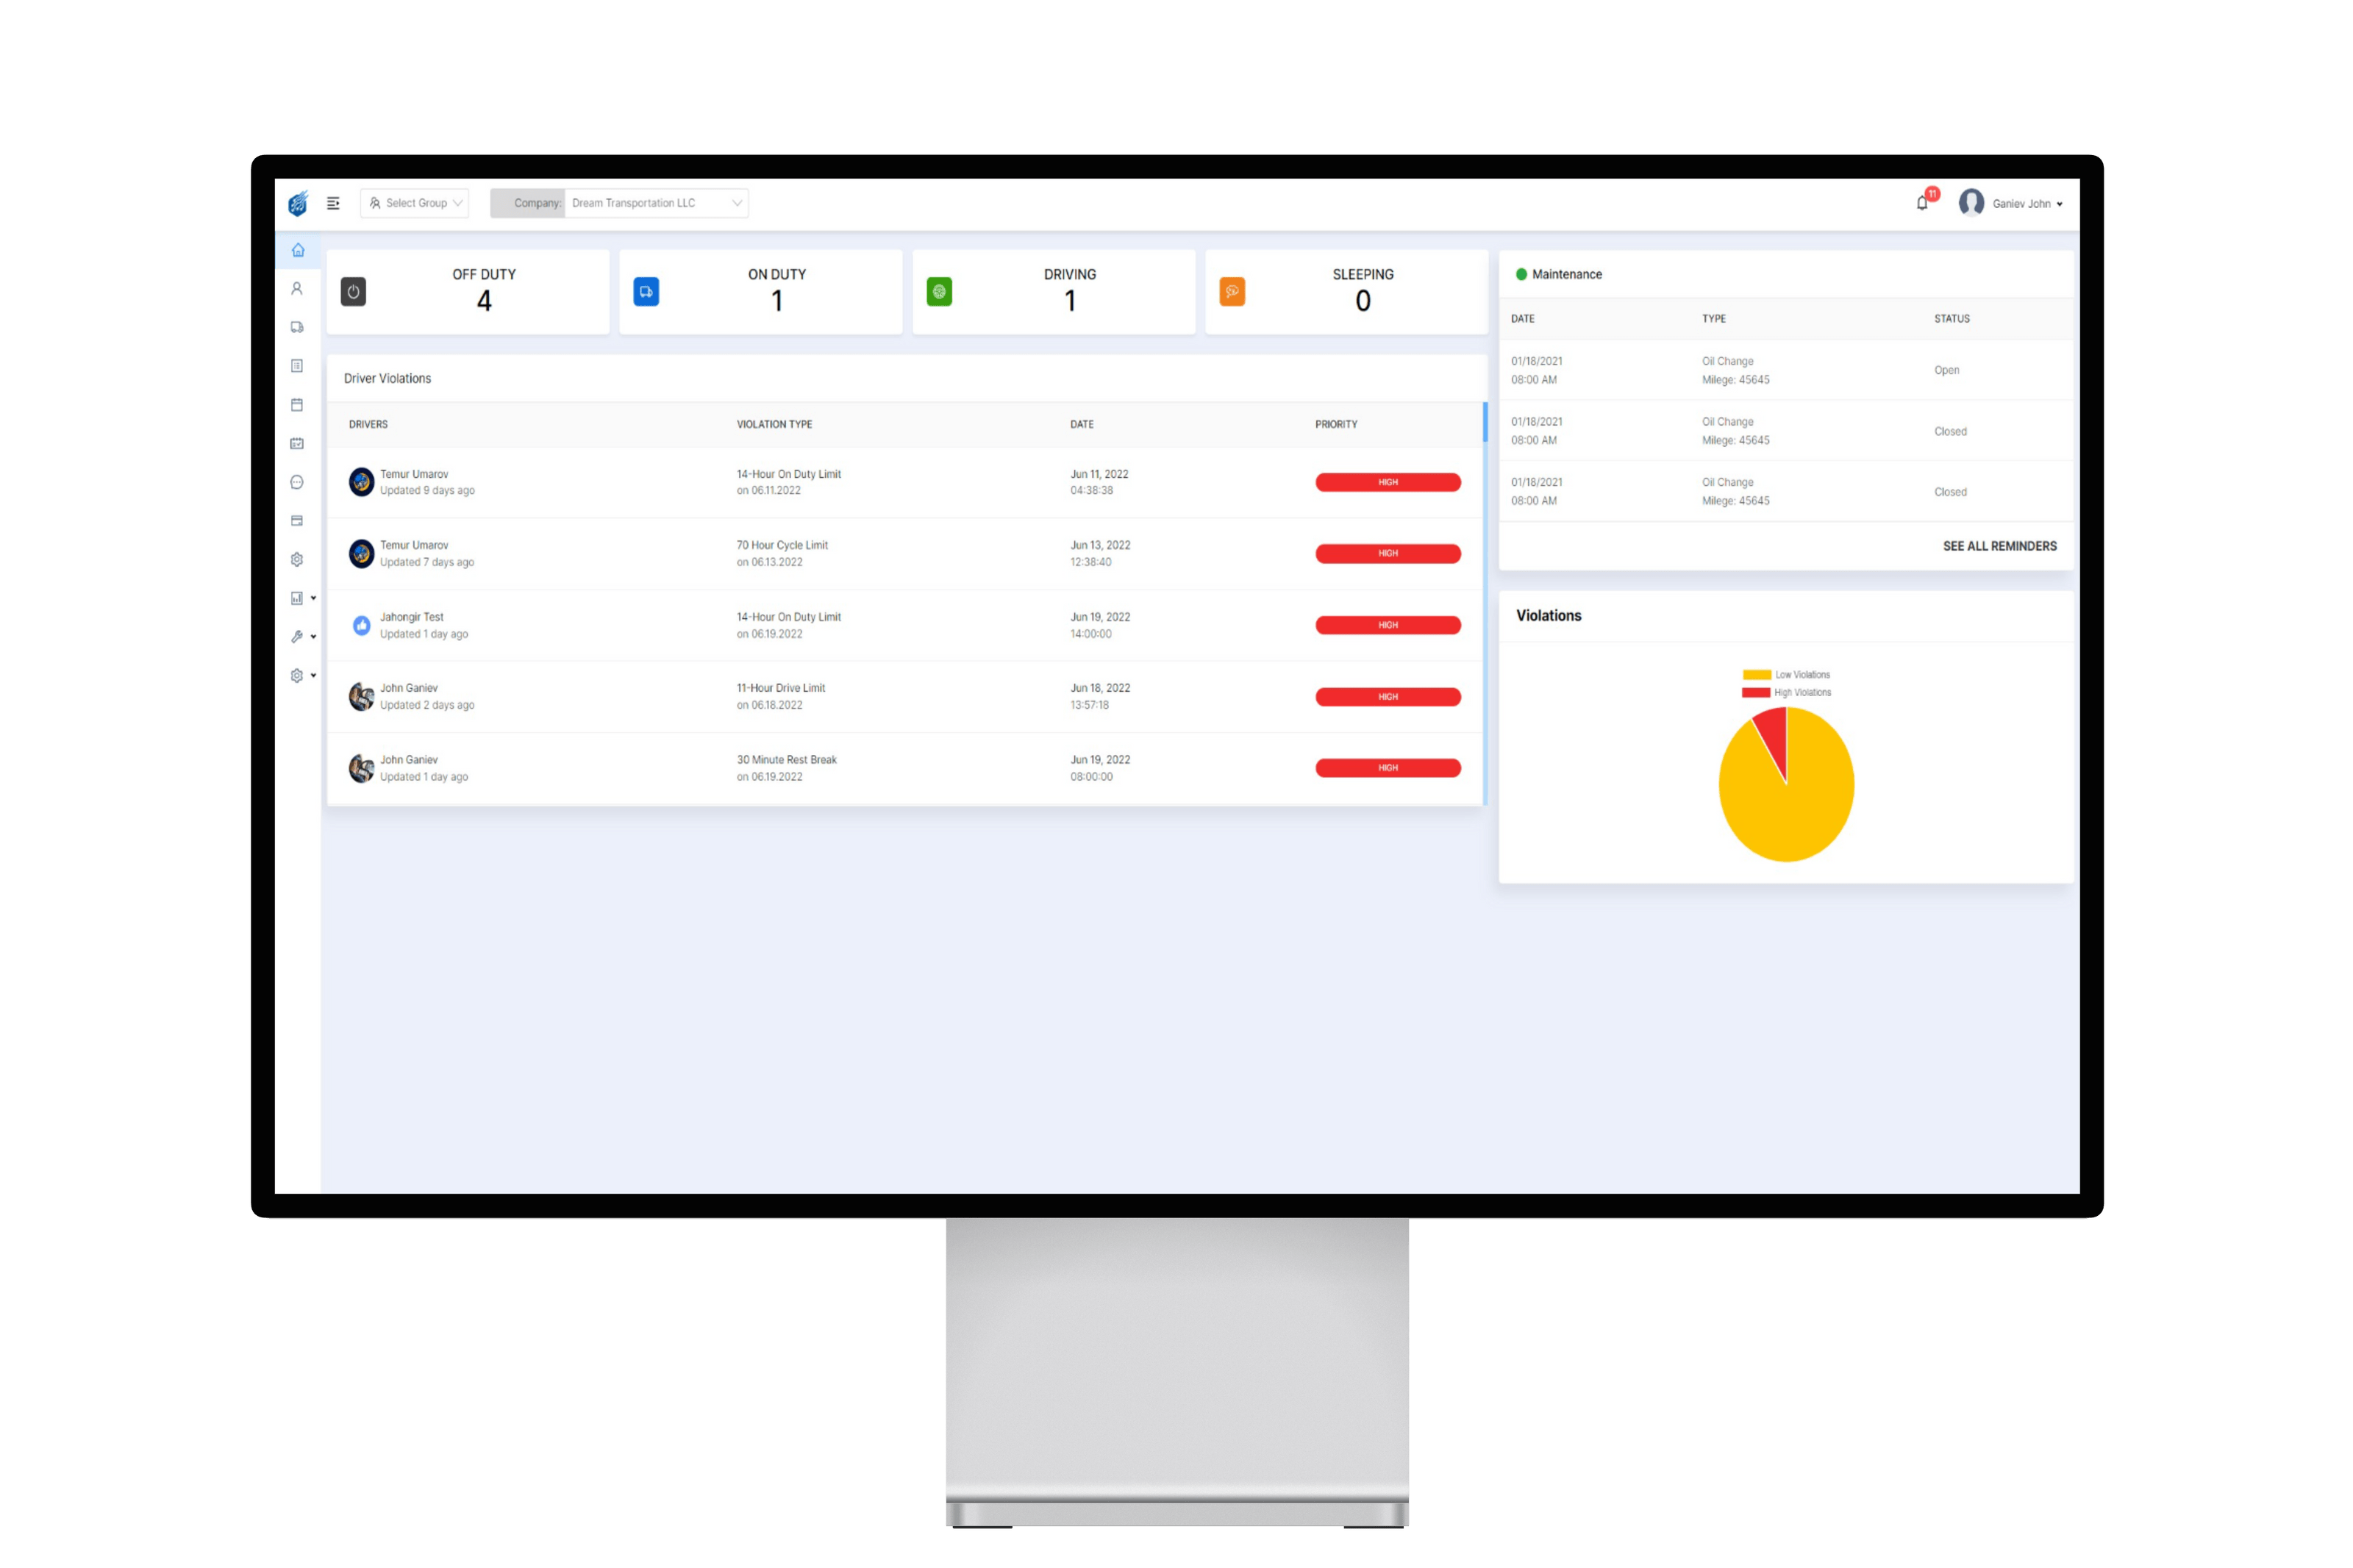The image size is (2353, 1568).
Task: Open the Select Group dropdown
Action: (414, 203)
